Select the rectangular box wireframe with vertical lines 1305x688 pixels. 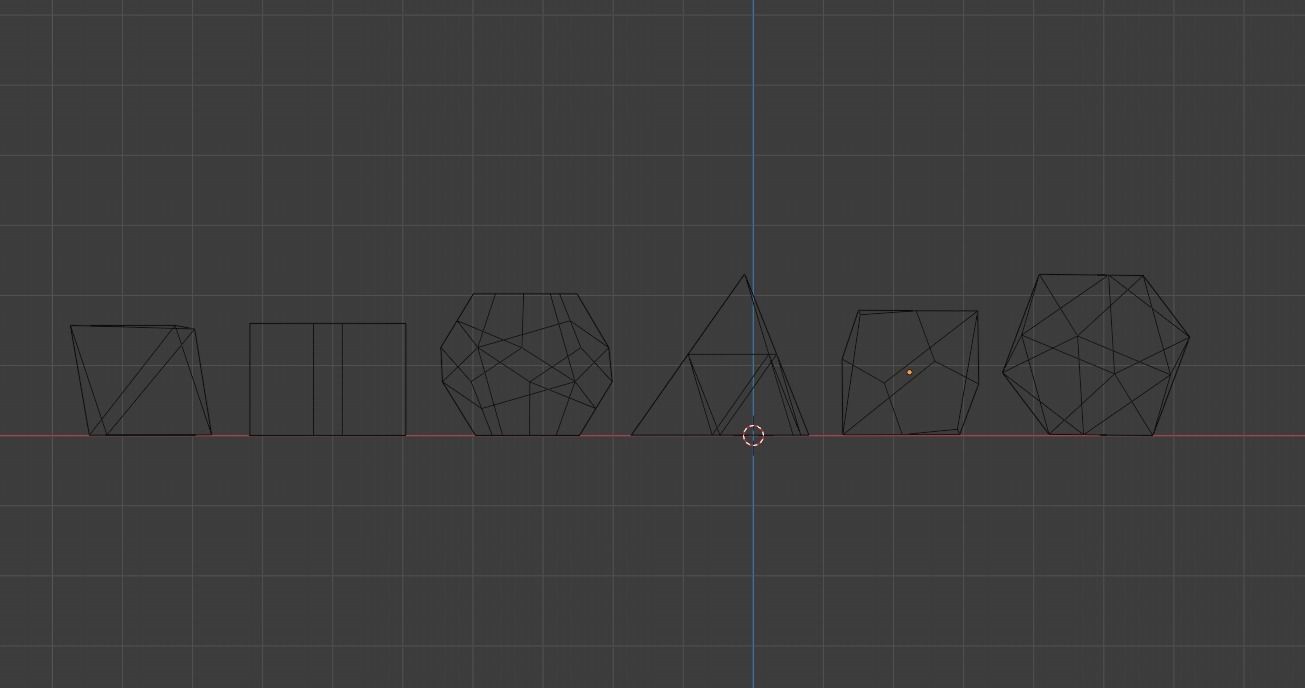click(327, 379)
